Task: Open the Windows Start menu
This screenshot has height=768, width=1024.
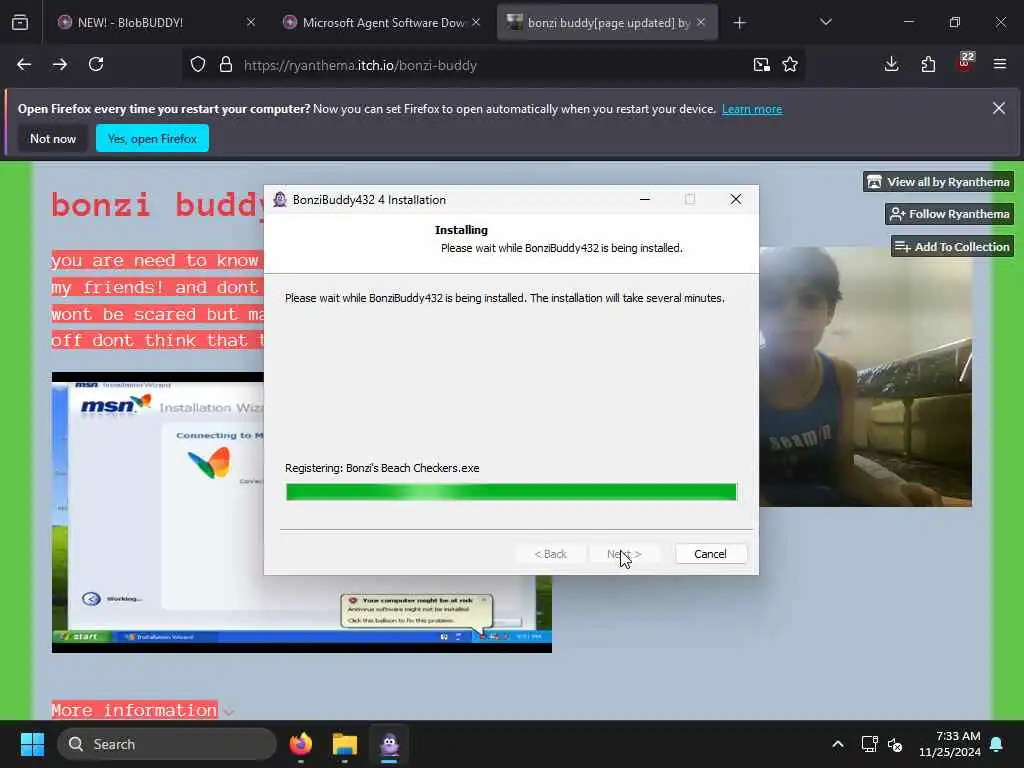Action: 32,744
